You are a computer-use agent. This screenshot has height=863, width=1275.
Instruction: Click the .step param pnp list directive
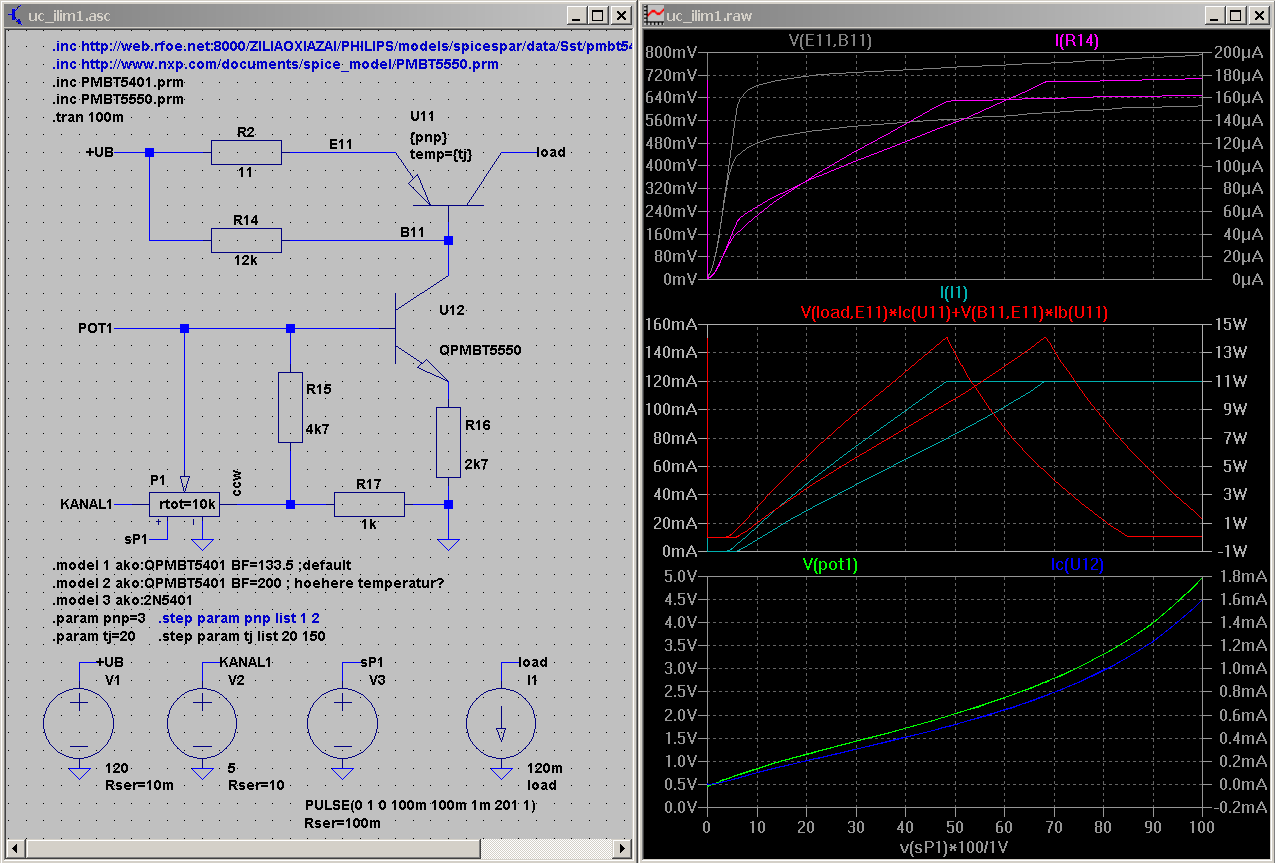coord(238,619)
